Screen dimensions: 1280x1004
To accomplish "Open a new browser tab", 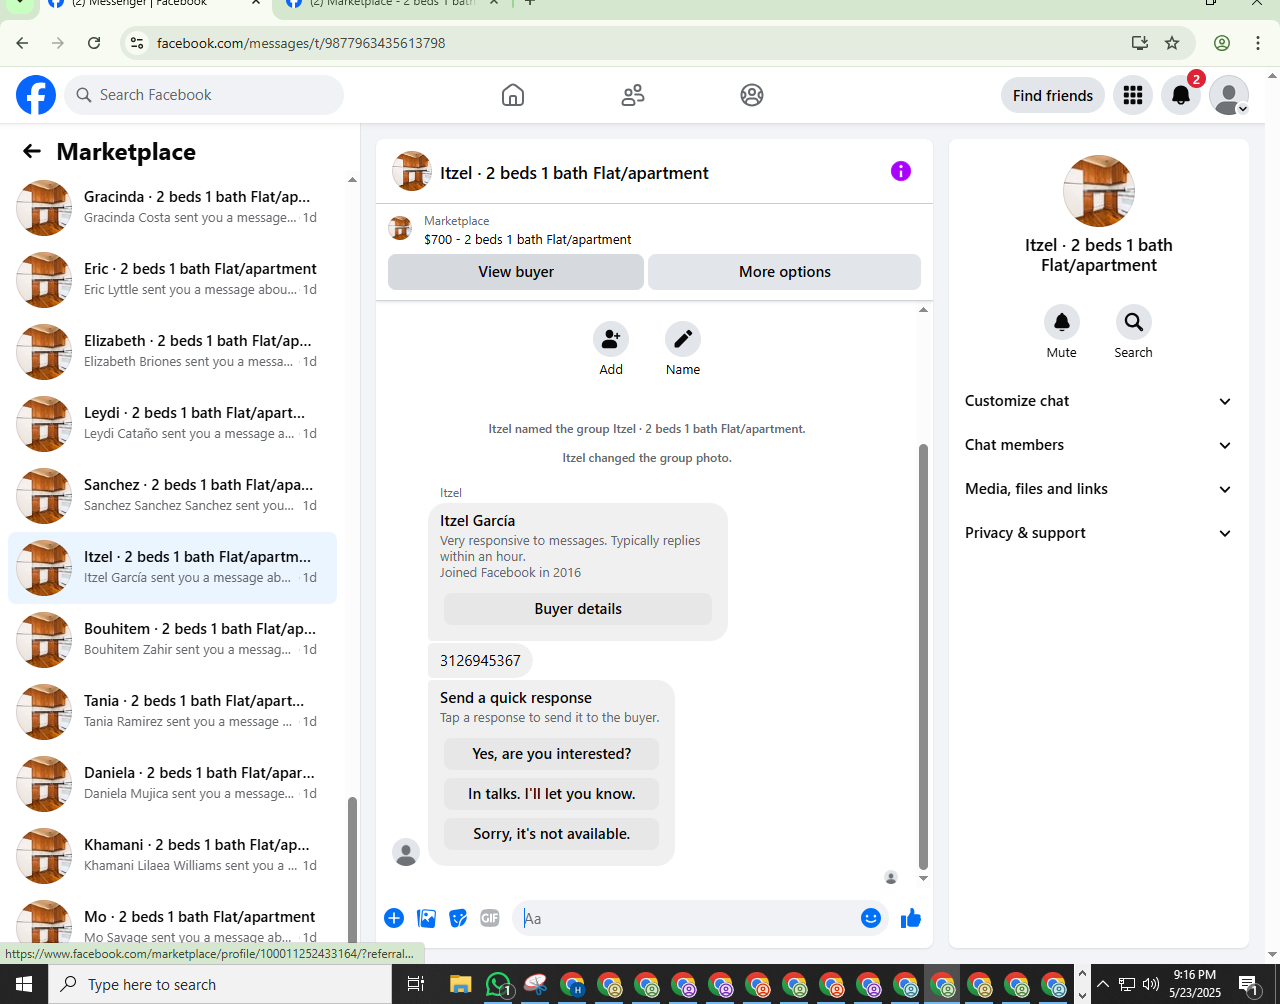I will click(x=530, y=3).
